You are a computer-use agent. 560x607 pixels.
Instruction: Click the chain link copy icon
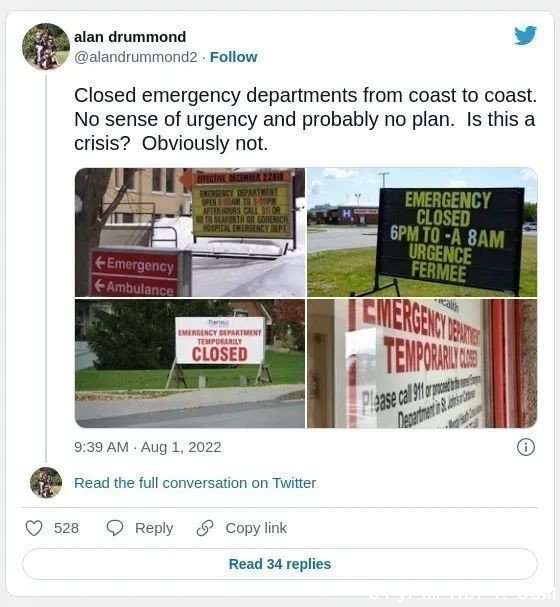click(205, 528)
